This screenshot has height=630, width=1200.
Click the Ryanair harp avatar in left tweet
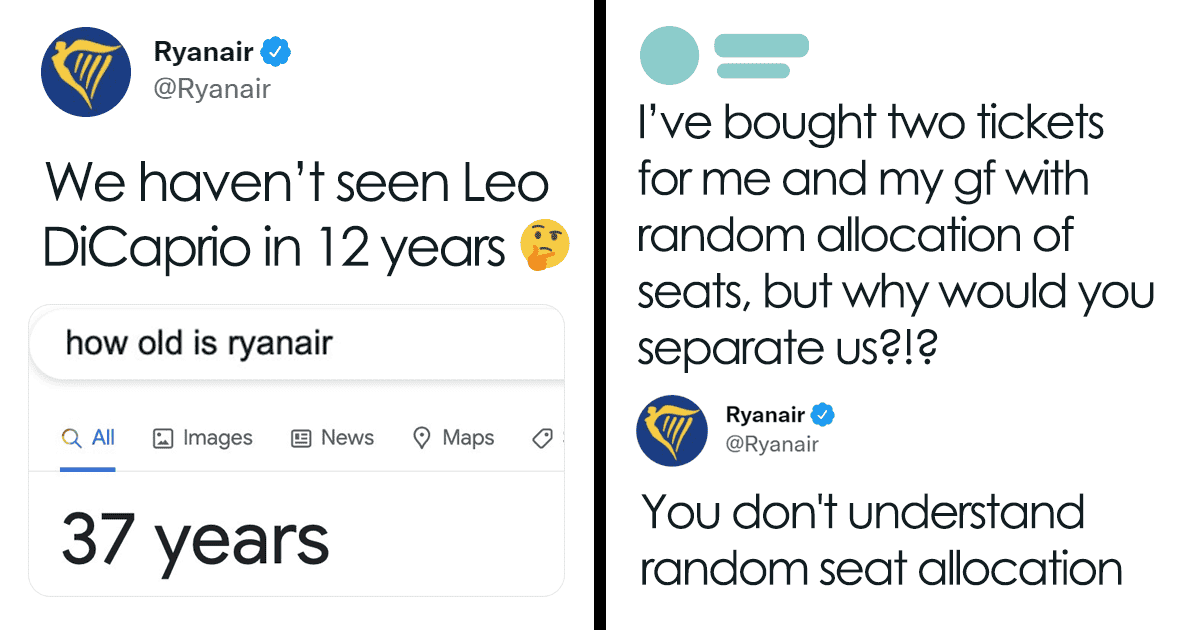pos(85,72)
